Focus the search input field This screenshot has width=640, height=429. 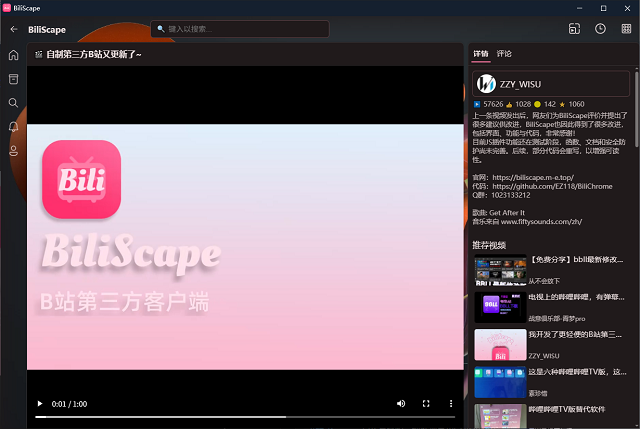coord(240,29)
